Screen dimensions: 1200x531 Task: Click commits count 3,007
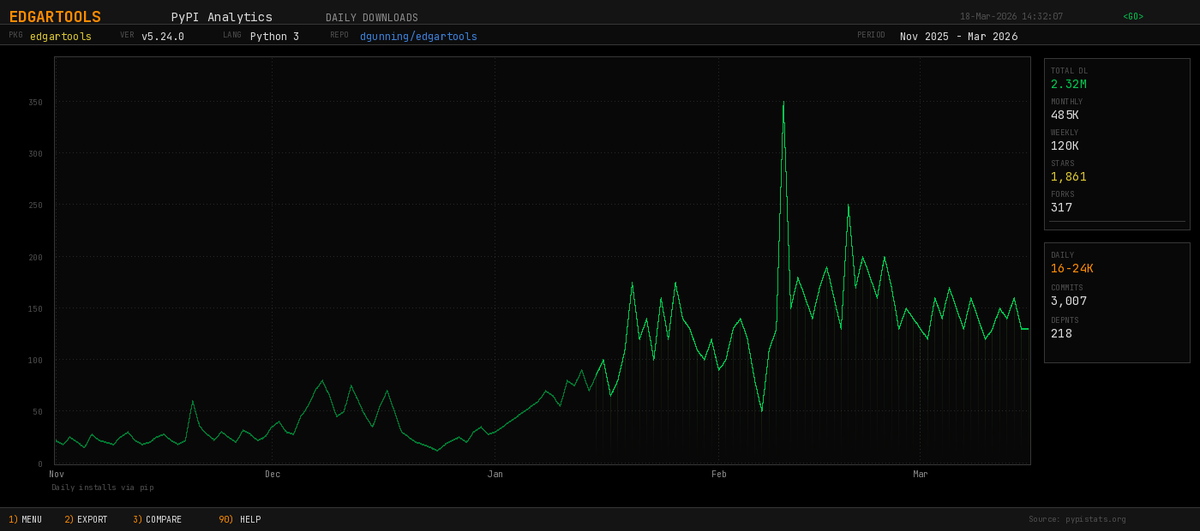click(x=1068, y=301)
